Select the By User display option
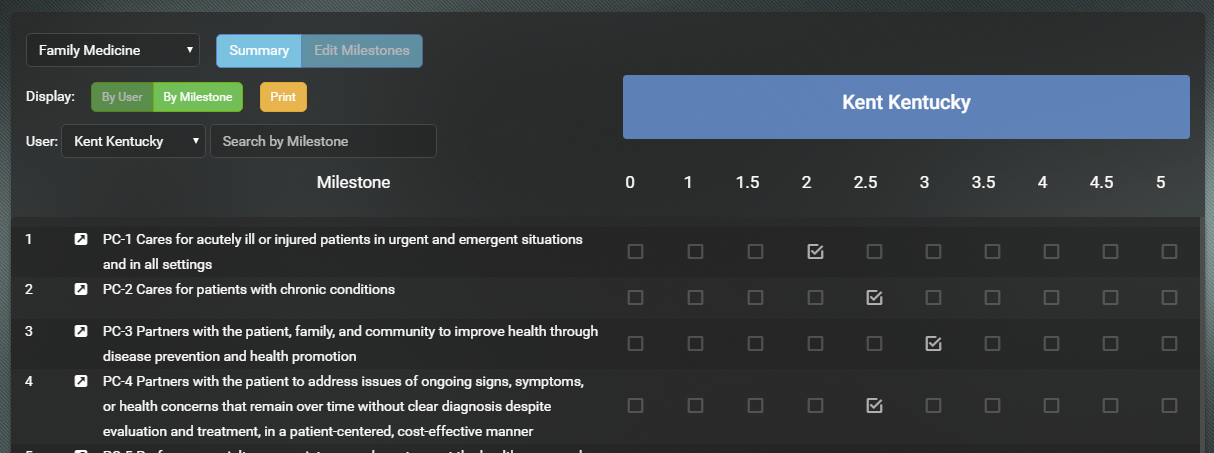Screen dimensions: 1214x453 [122, 97]
